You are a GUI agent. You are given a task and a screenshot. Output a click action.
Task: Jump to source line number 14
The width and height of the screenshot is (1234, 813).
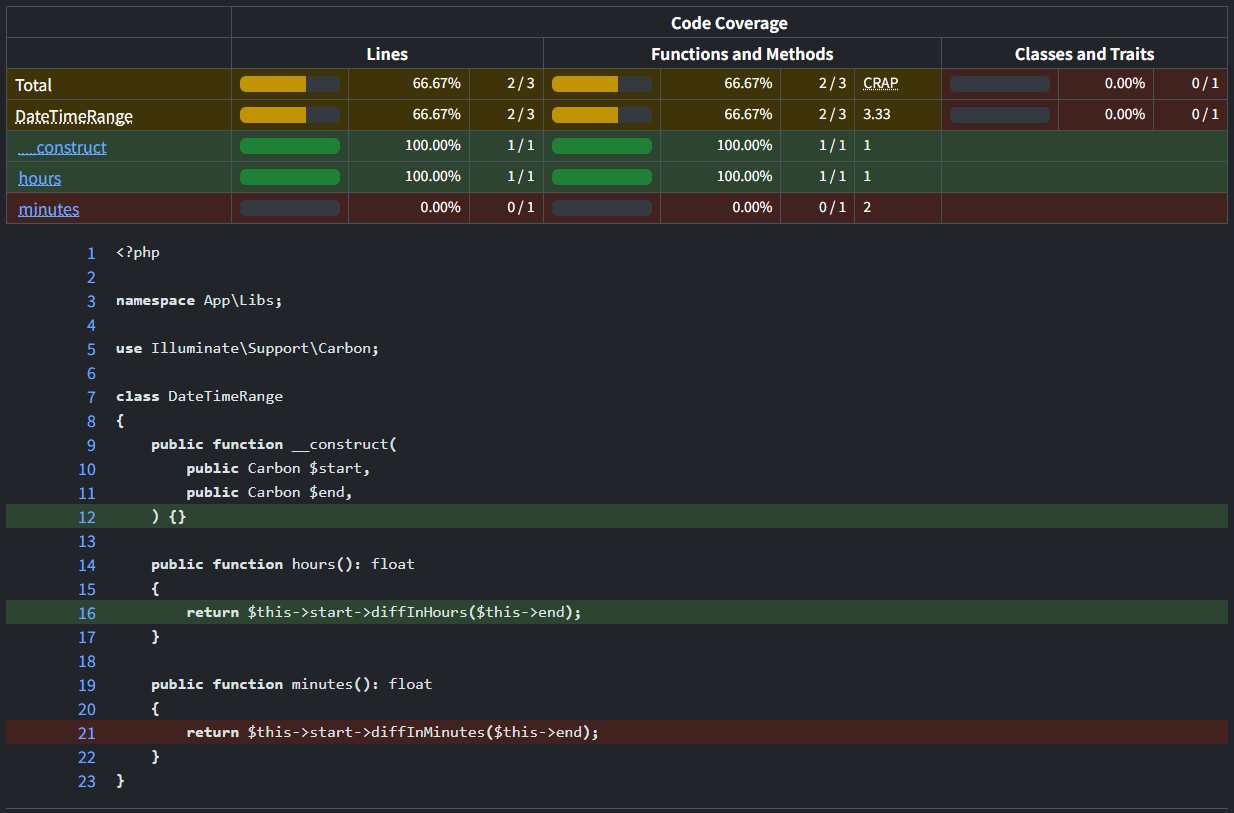point(87,565)
